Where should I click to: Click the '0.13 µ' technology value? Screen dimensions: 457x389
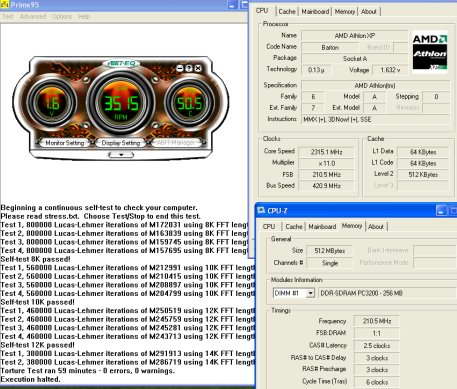coord(316,70)
